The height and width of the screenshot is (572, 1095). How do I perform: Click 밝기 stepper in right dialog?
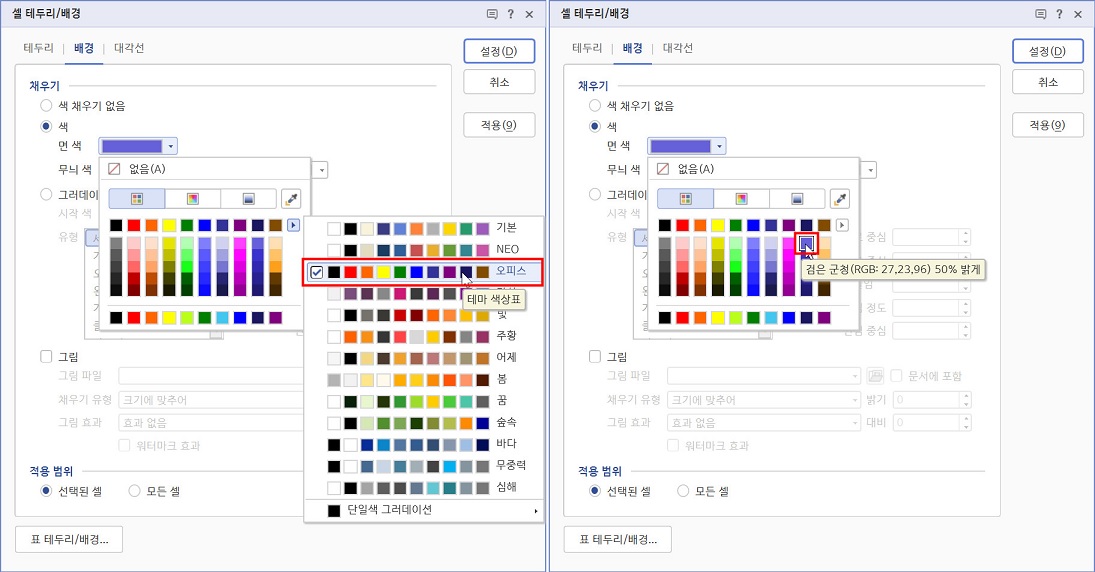[x=967, y=400]
